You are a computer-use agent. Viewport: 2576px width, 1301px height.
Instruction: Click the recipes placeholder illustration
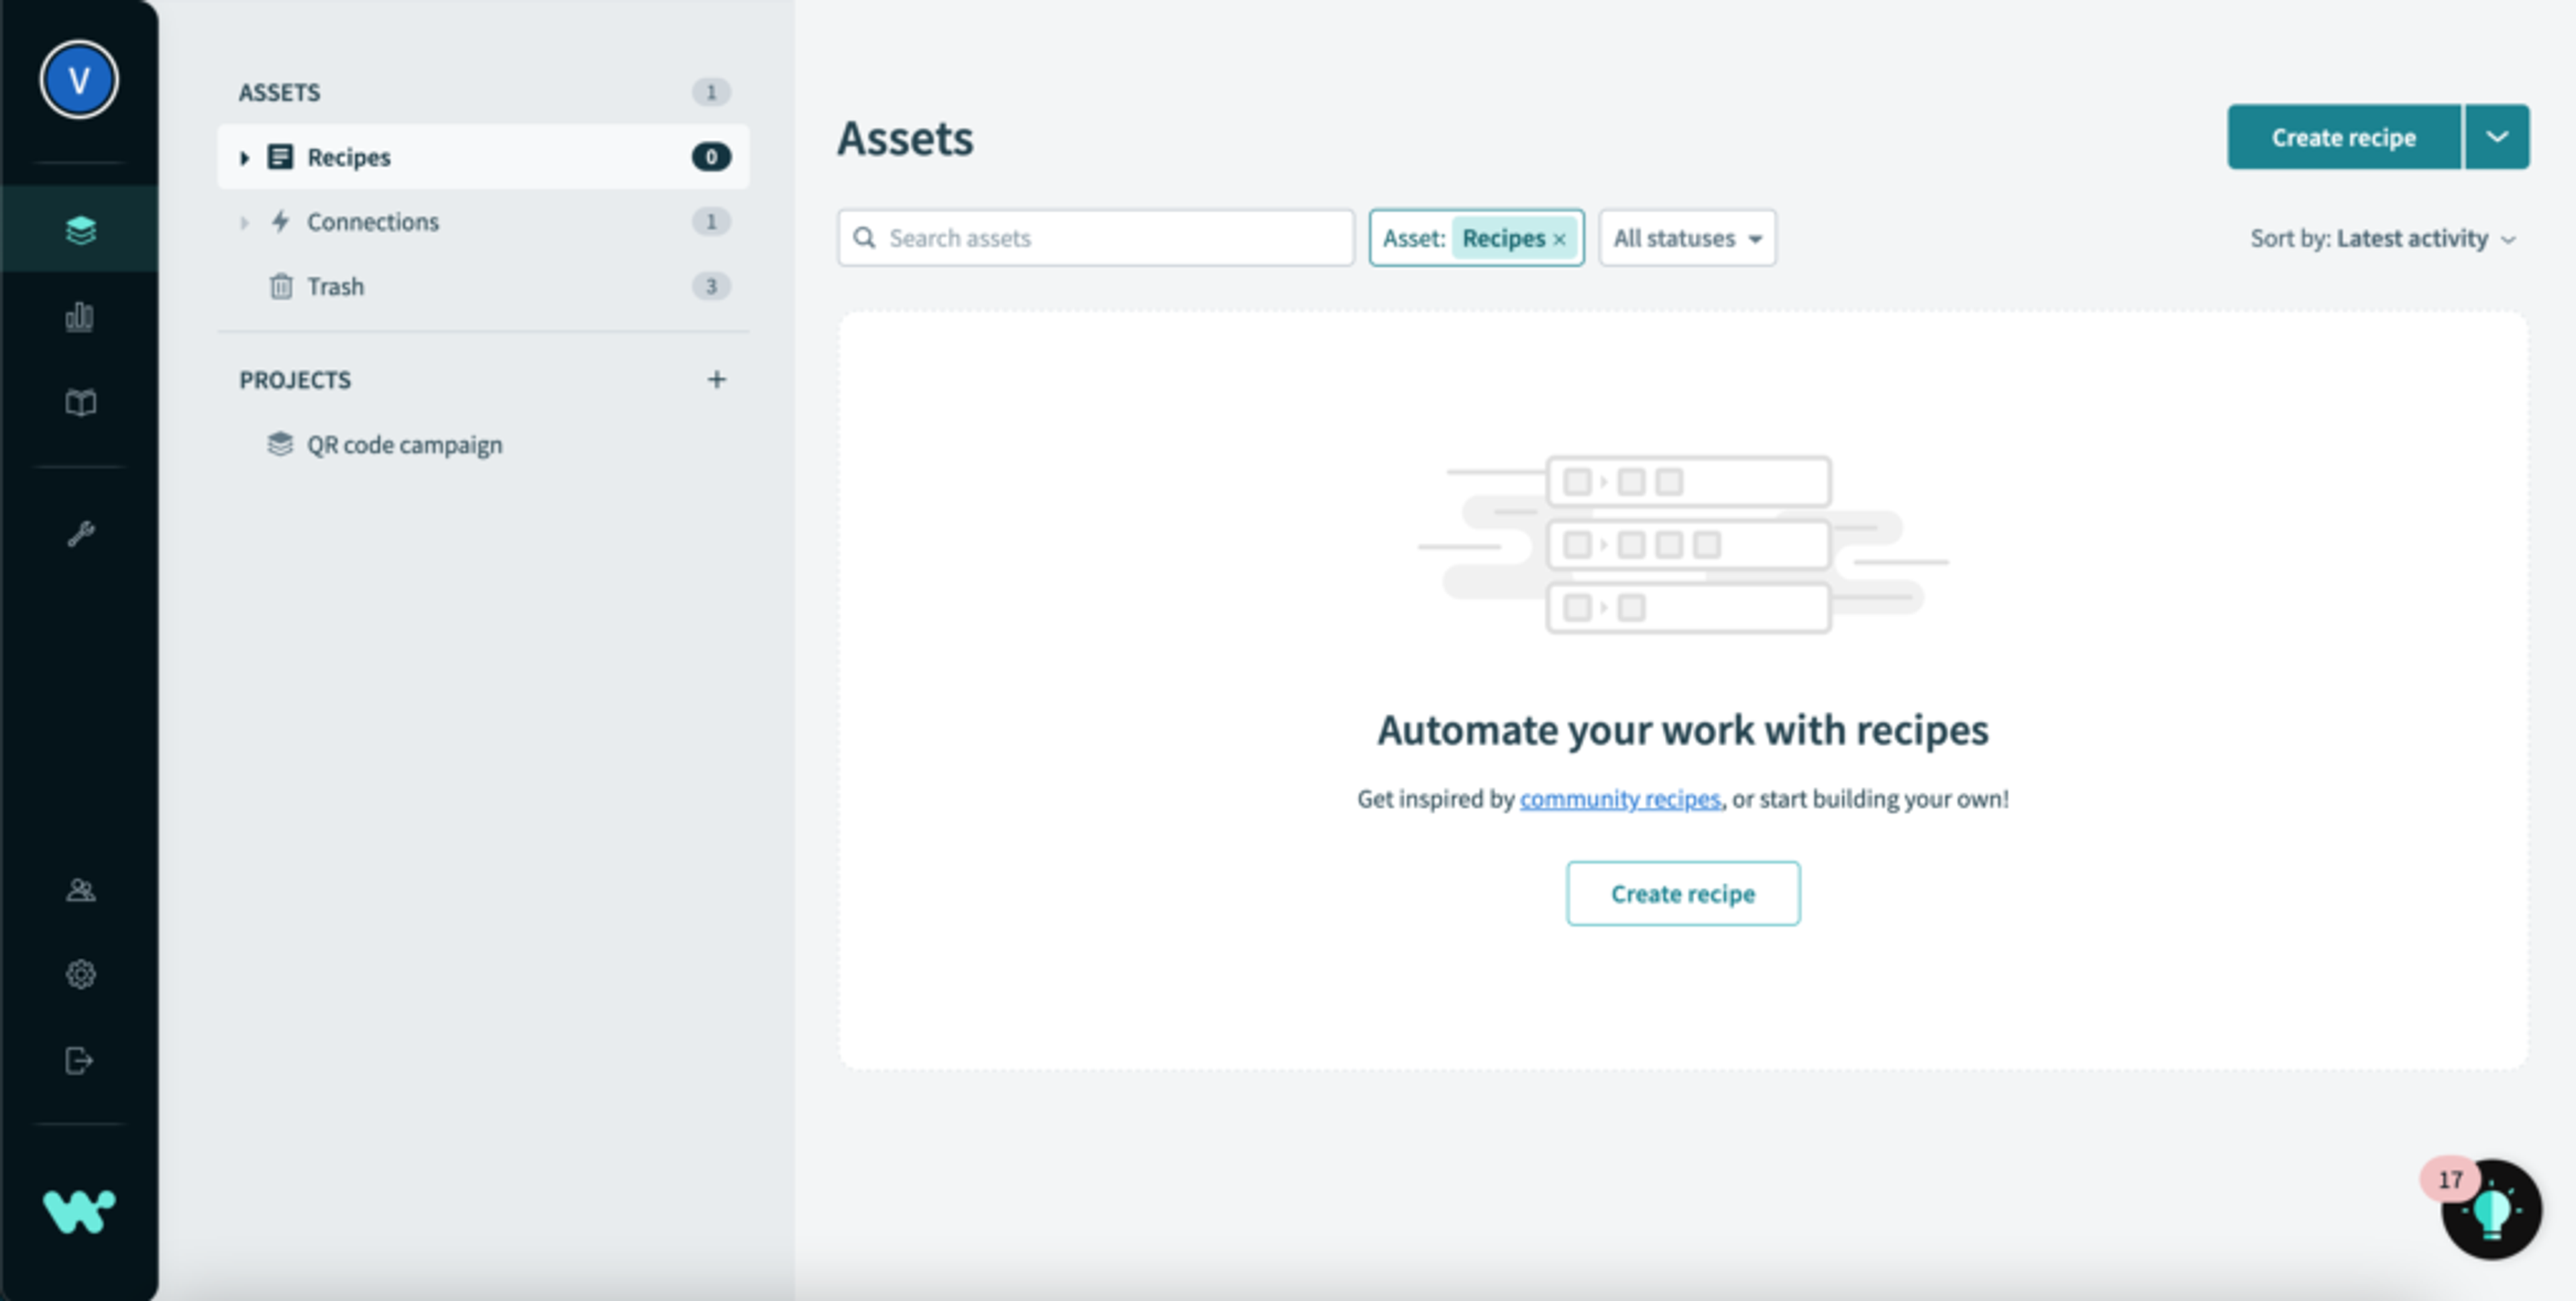click(1683, 545)
